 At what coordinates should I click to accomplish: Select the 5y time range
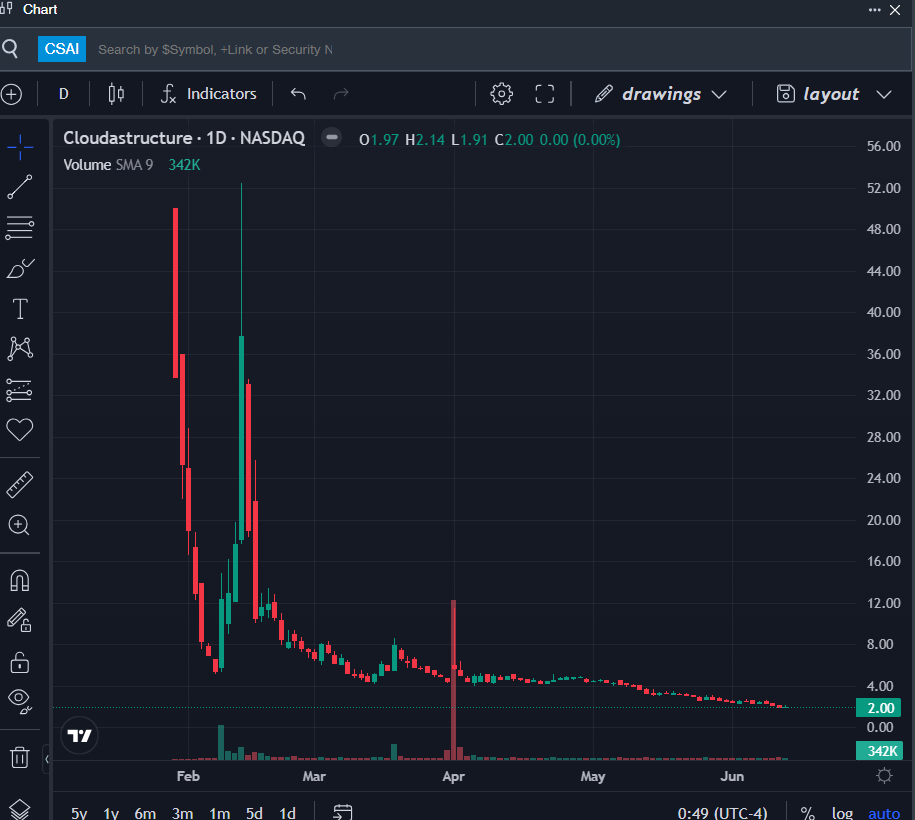(x=79, y=812)
